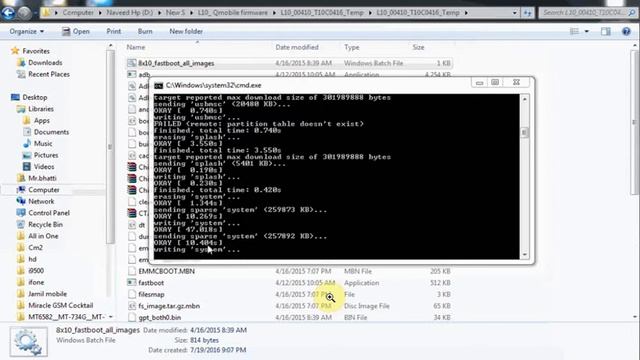Select the filesmap file

[151, 294]
